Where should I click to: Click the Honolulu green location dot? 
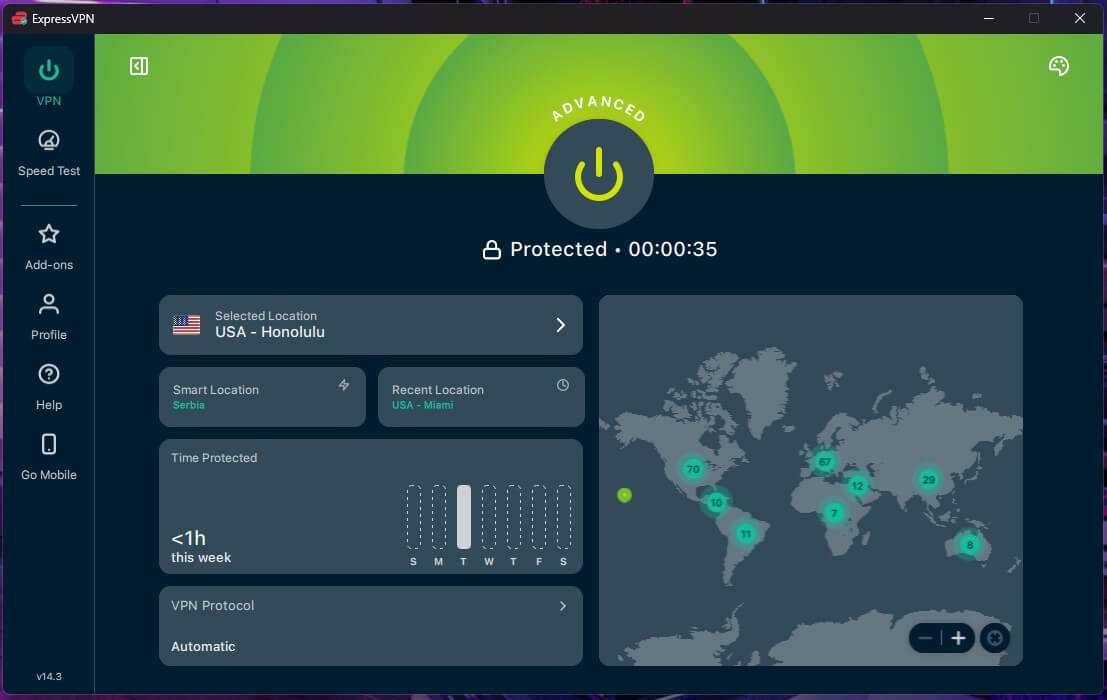point(624,495)
